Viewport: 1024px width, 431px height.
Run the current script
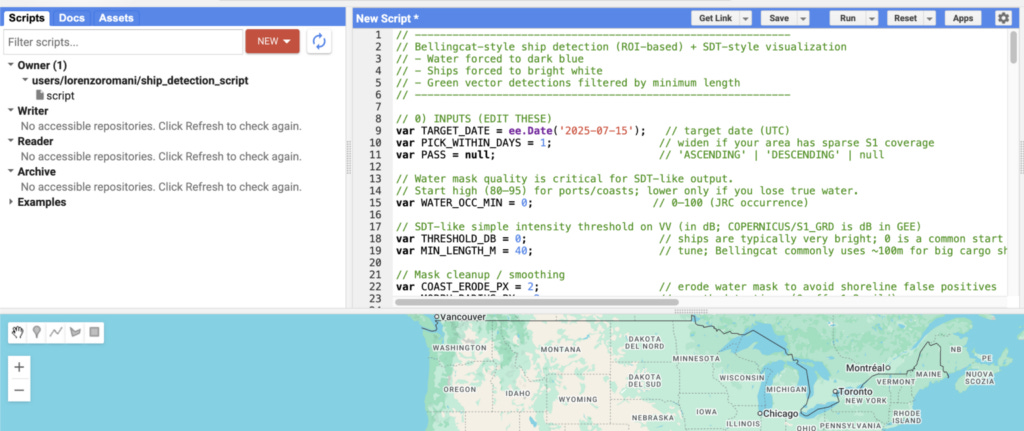point(848,18)
